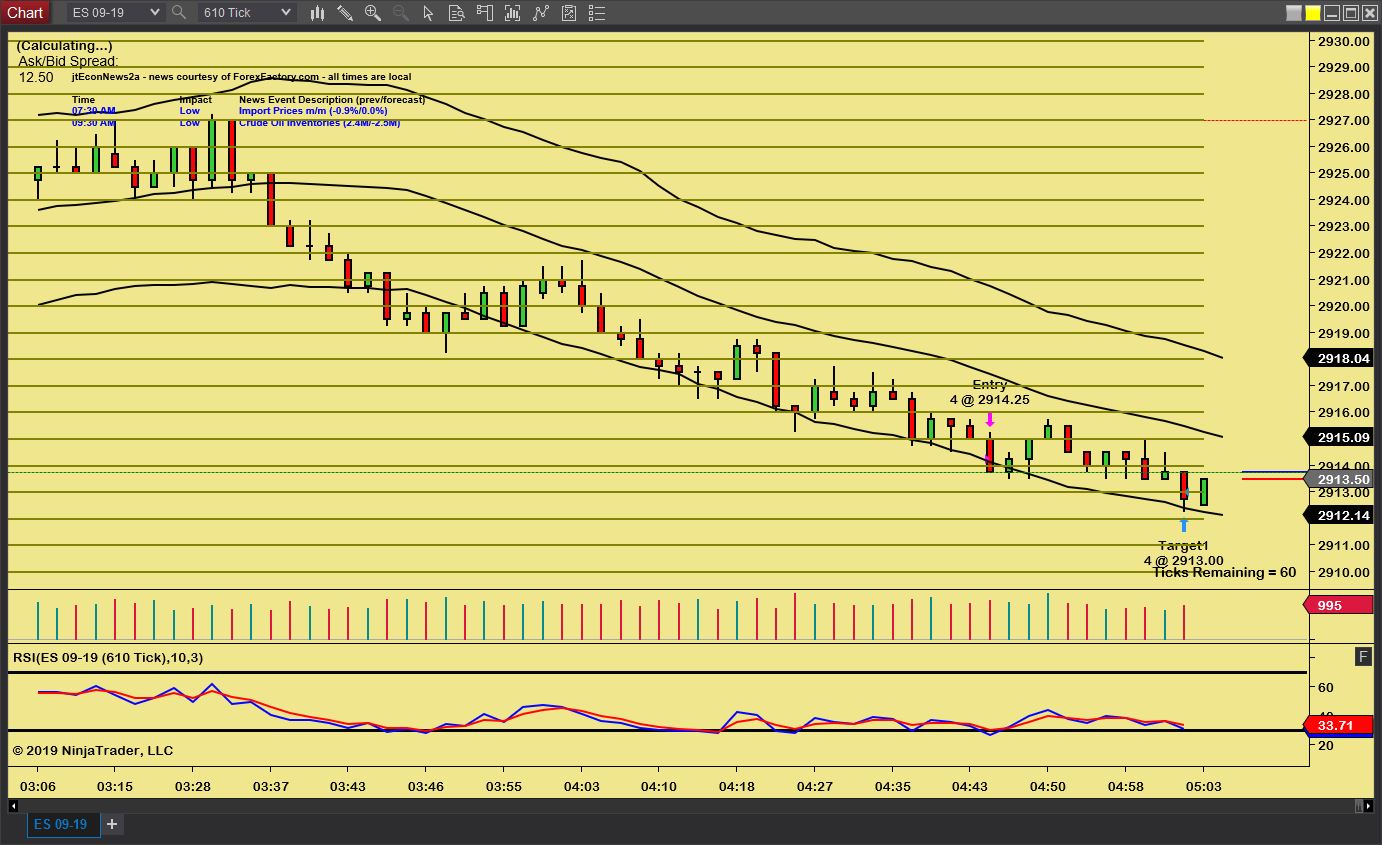The width and height of the screenshot is (1382, 845).
Task: Click the instrument search magnifier icon
Action: click(x=179, y=13)
